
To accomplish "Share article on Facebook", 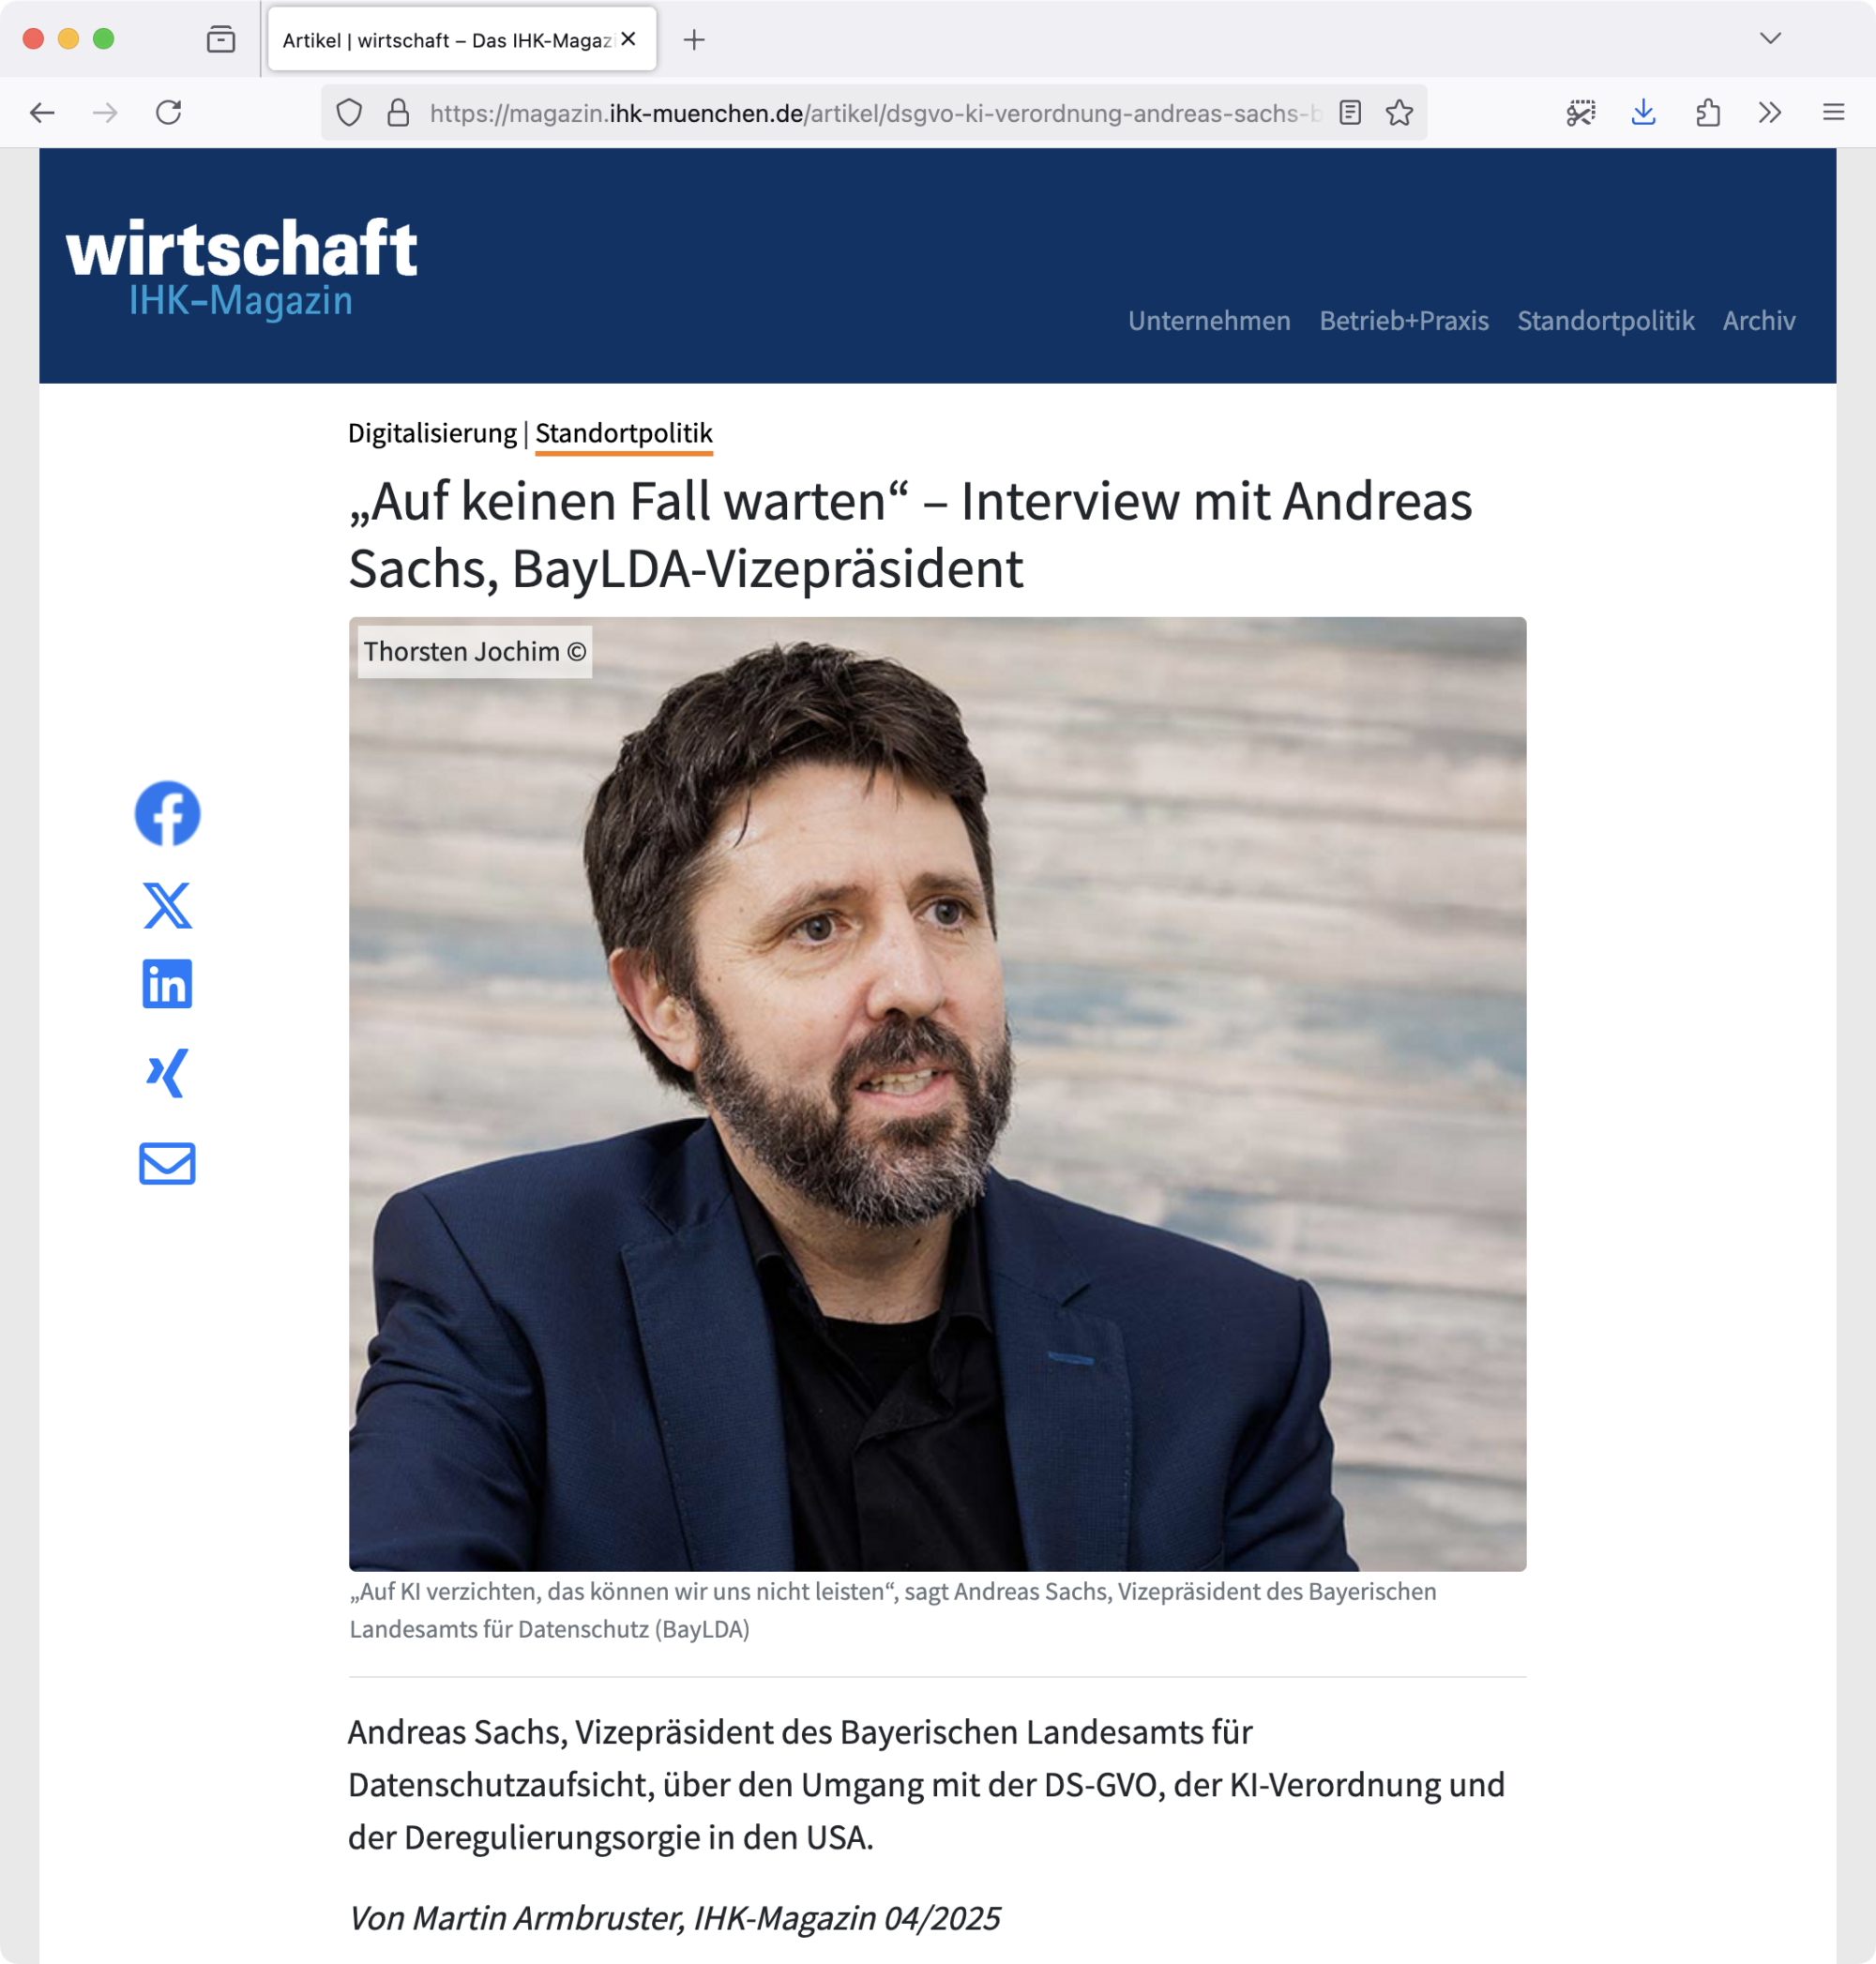I will pos(167,813).
